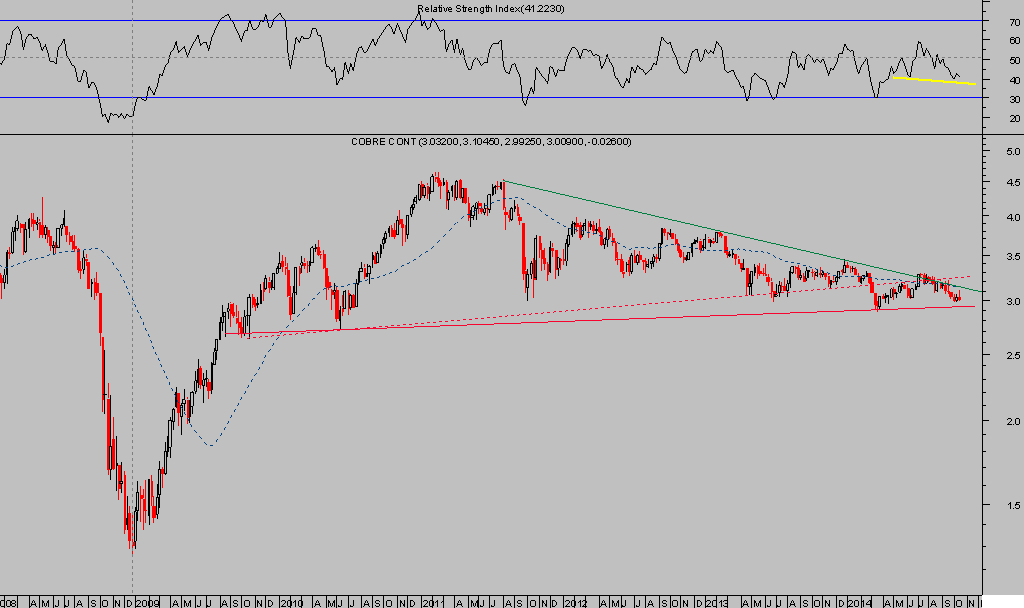Click the 1.5 price axis label
1024x608 pixels.
[1012, 506]
